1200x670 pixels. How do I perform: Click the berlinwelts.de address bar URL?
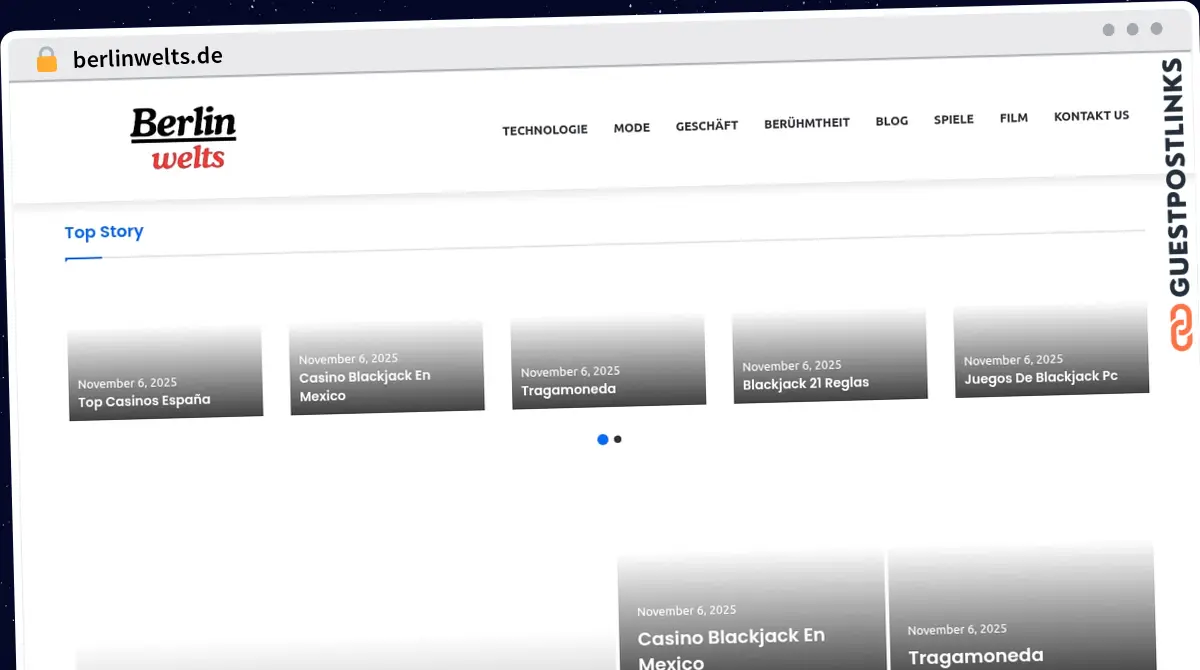147,57
